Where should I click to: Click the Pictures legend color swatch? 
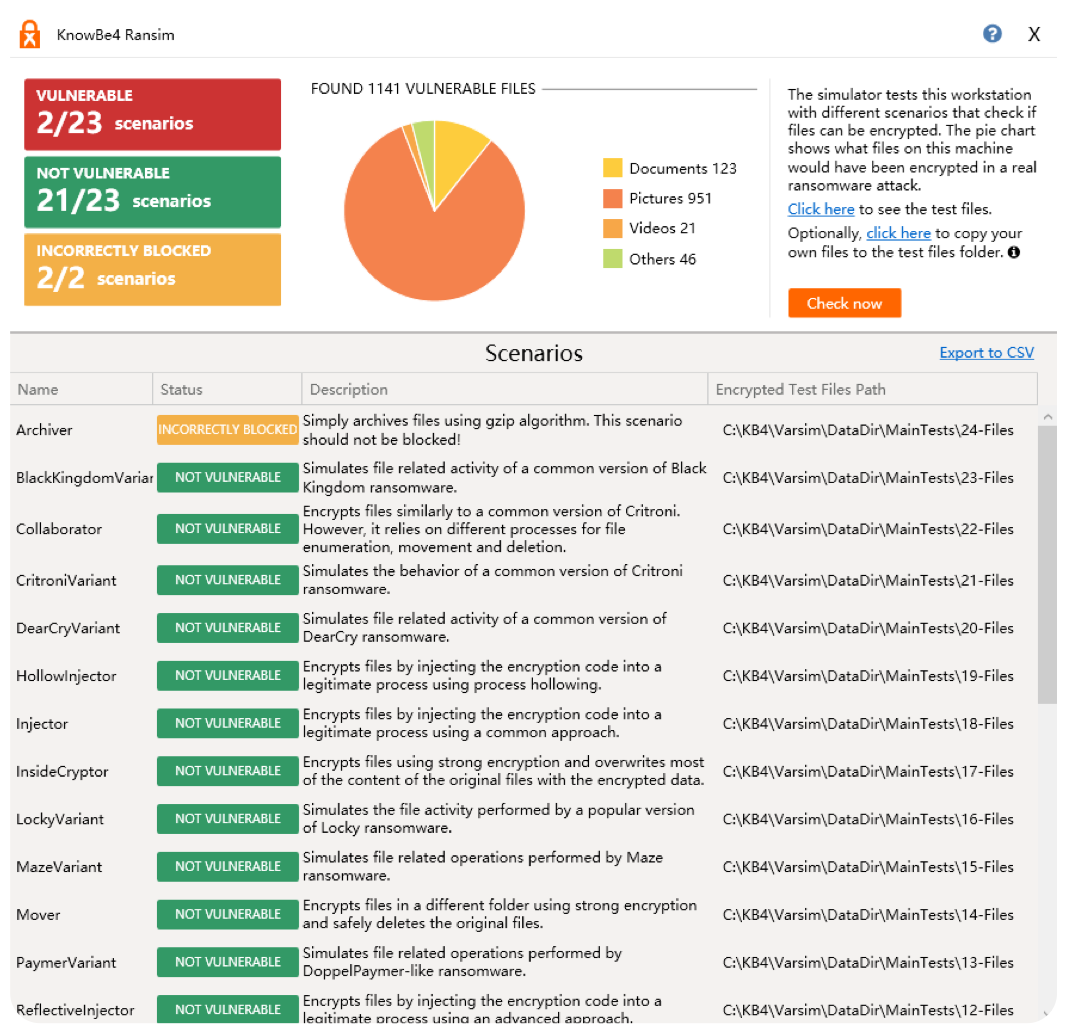(612, 198)
